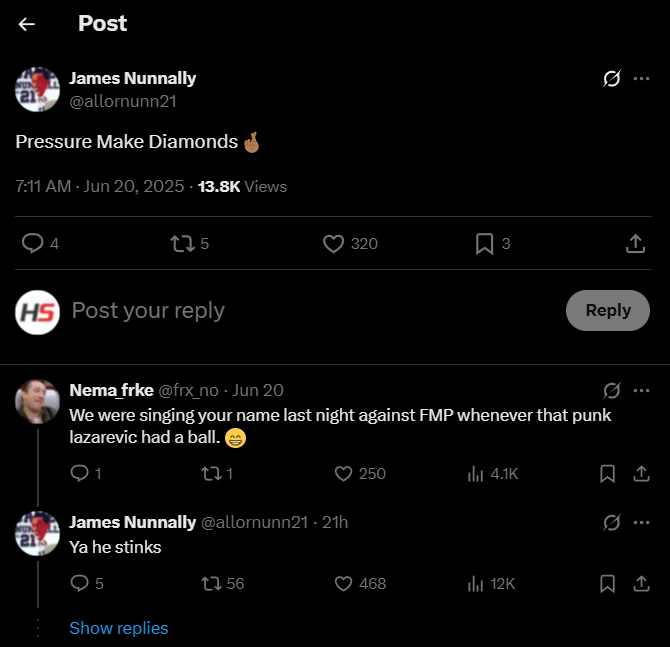Screen dimensions: 670x647
Task: Open more options on James Nunnally's post
Action: pos(642,79)
